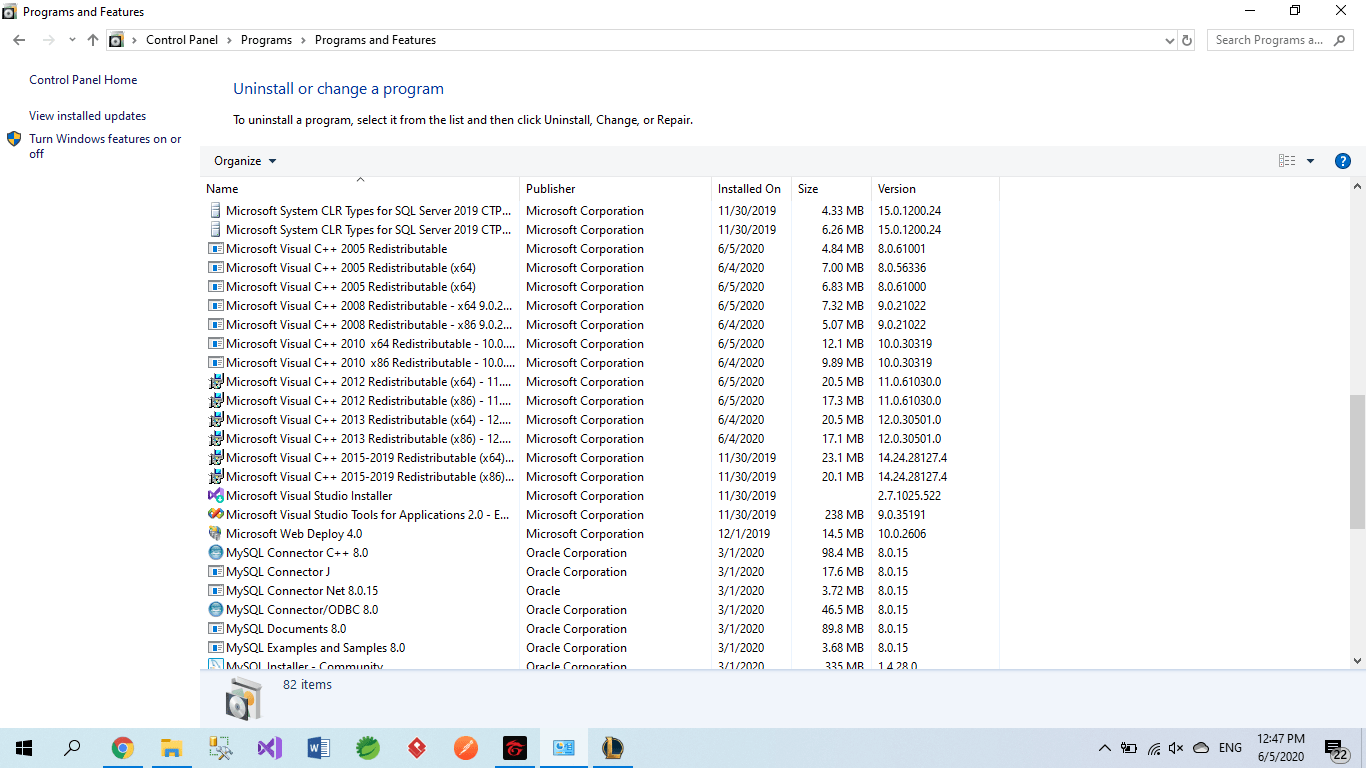Screen dimensions: 1366x768
Task: Click version 10.0.2606 in the list
Action: point(902,534)
